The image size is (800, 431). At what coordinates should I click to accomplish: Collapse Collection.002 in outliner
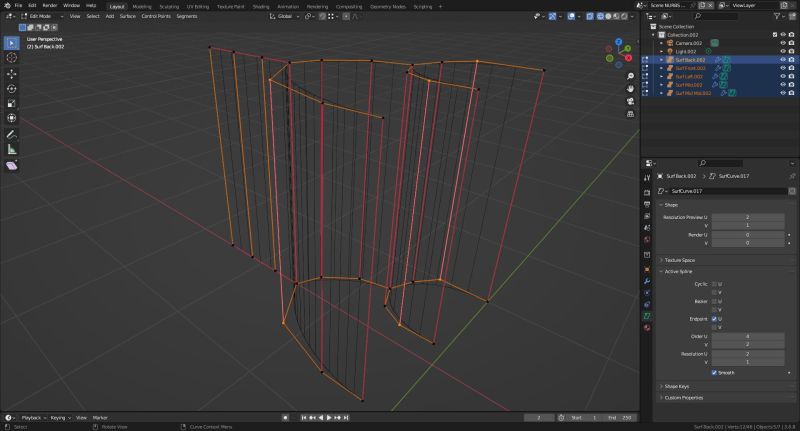(x=654, y=35)
